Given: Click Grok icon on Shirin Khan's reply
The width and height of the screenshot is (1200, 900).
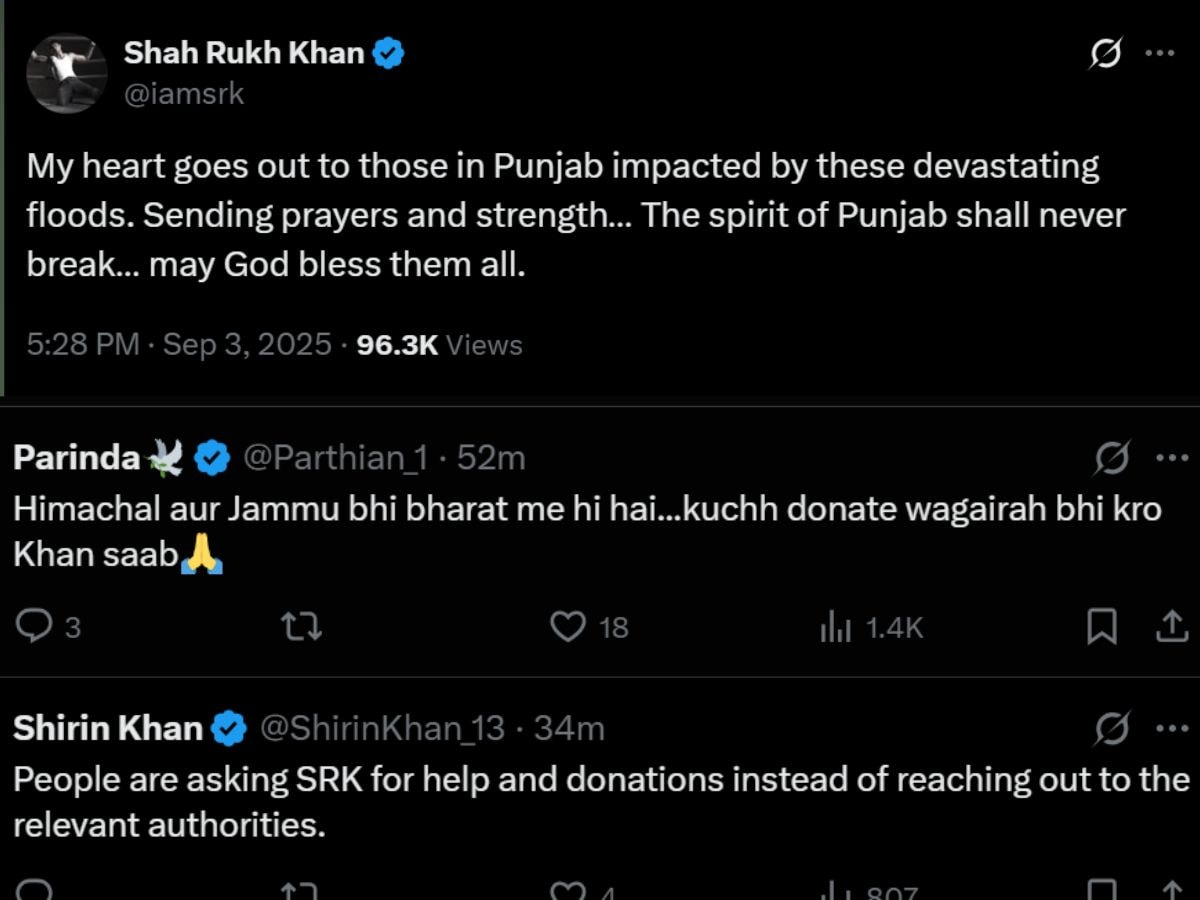Looking at the screenshot, I should click(x=1112, y=729).
